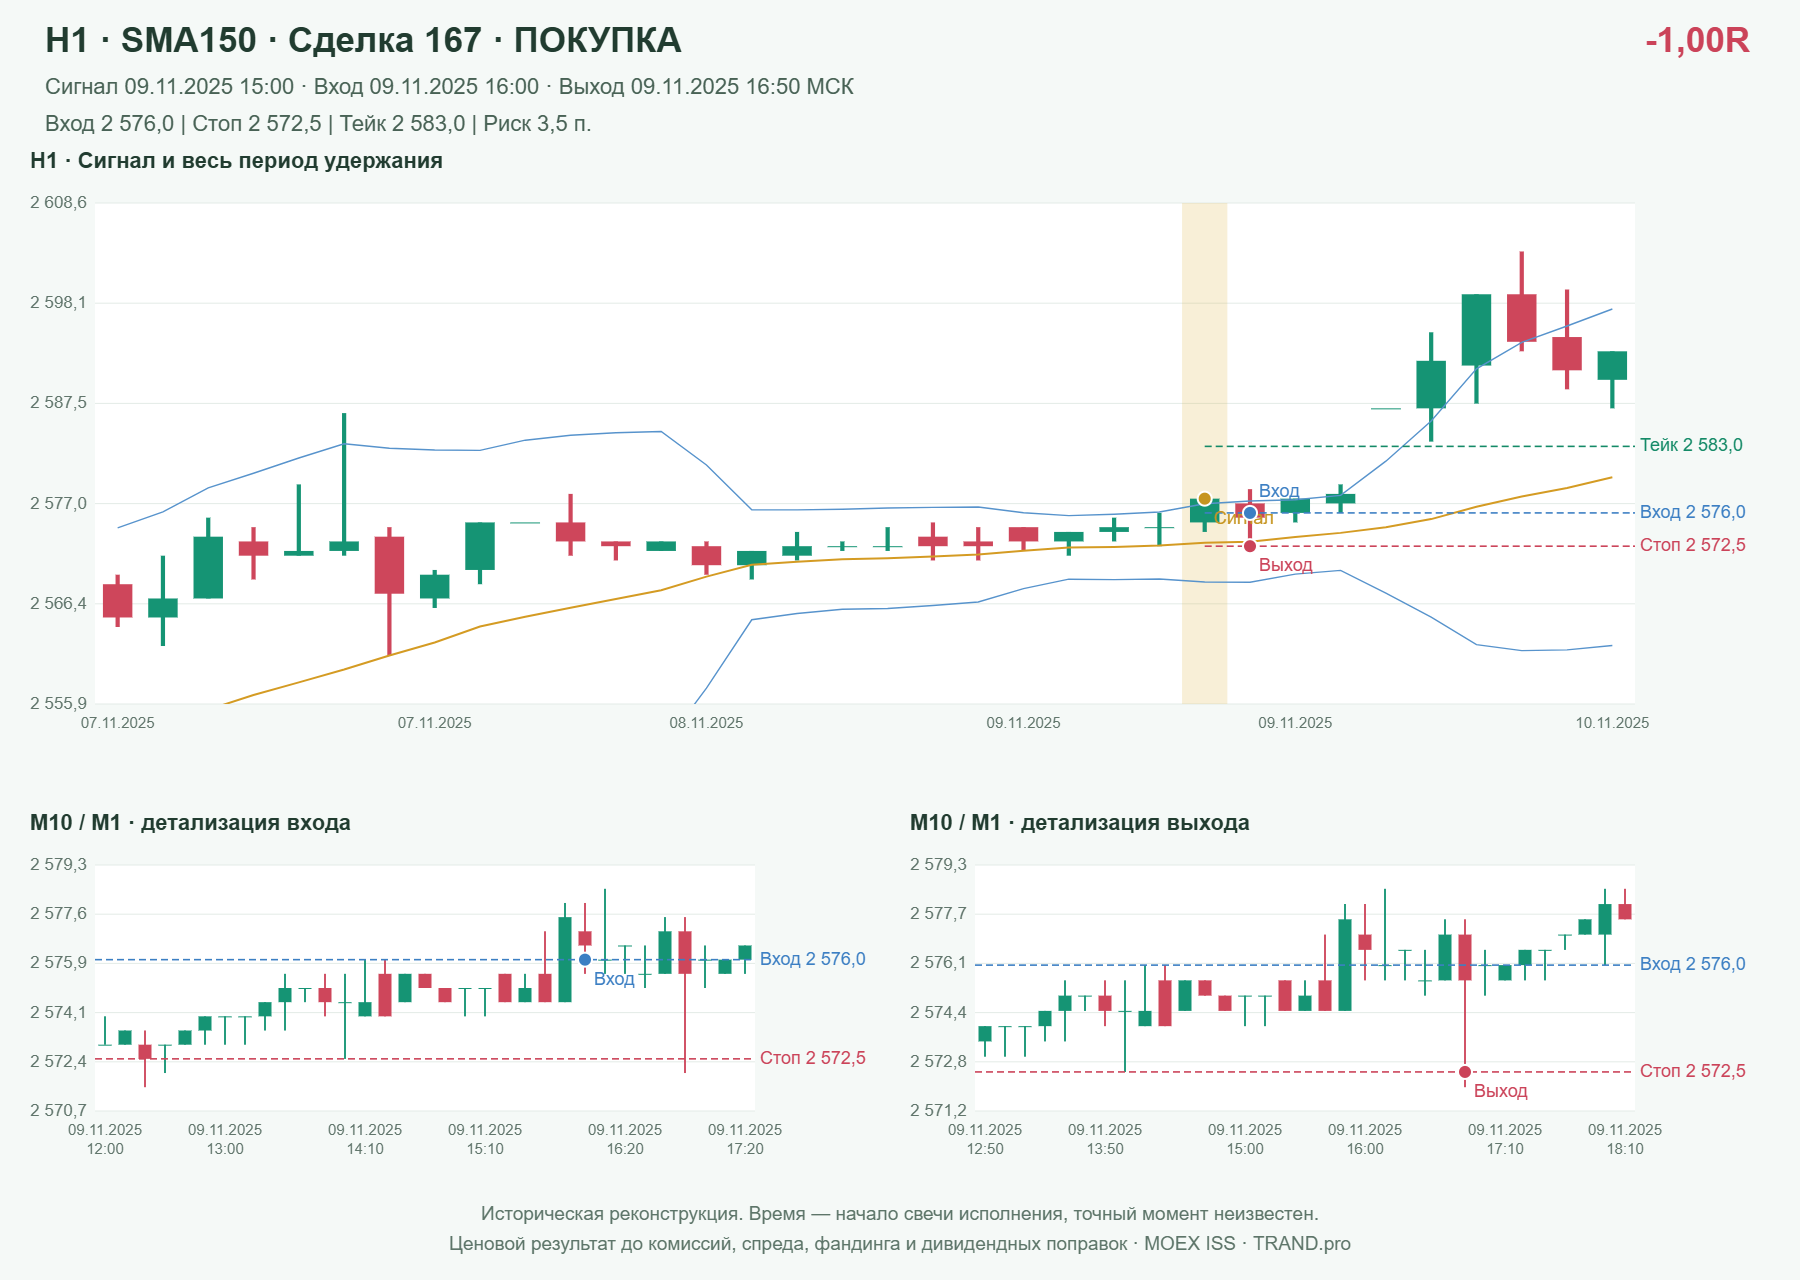Screen dimensions: 1800x1280
Task: Click the '09.11.2025 16:20' time label
Action: tap(625, 1139)
